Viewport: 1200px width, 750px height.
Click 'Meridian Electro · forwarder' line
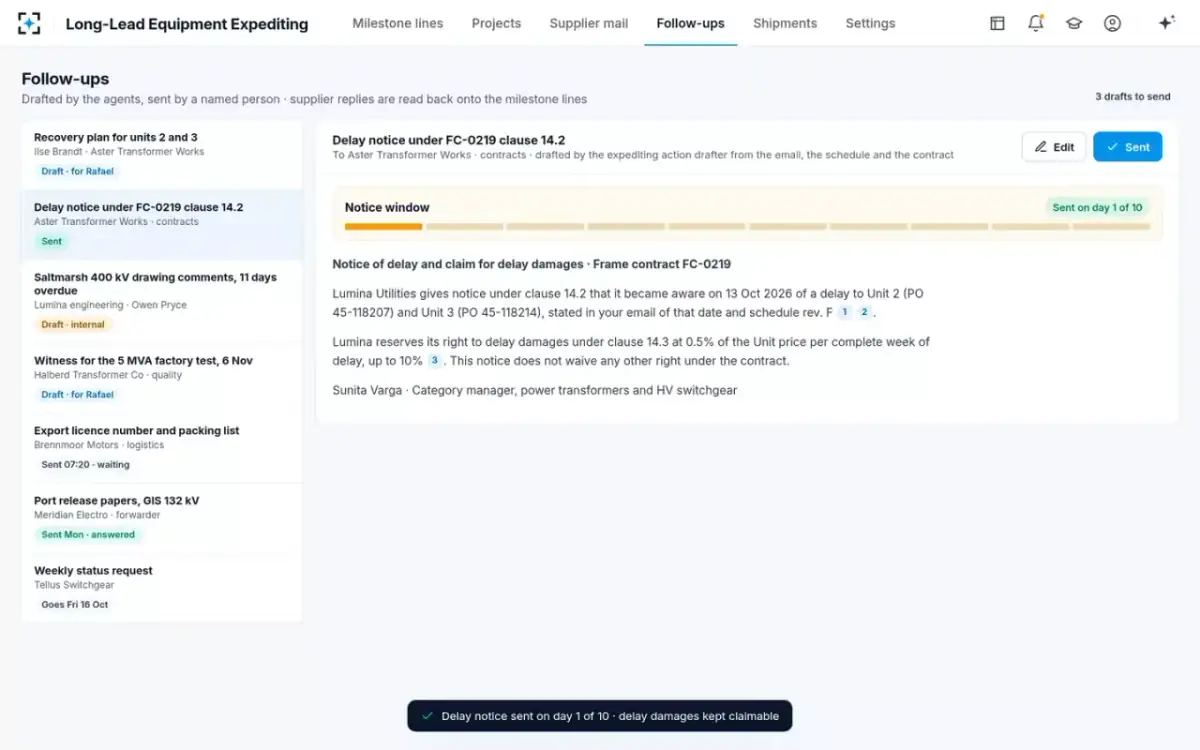click(x=97, y=515)
